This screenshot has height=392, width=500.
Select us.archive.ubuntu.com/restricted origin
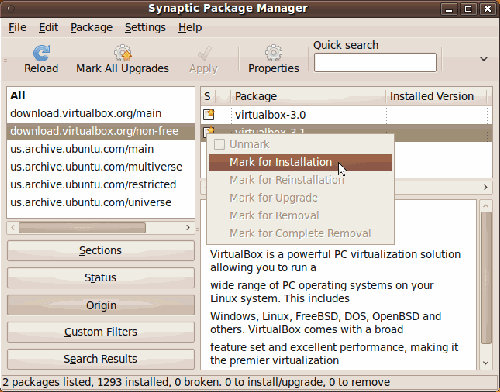click(101, 184)
